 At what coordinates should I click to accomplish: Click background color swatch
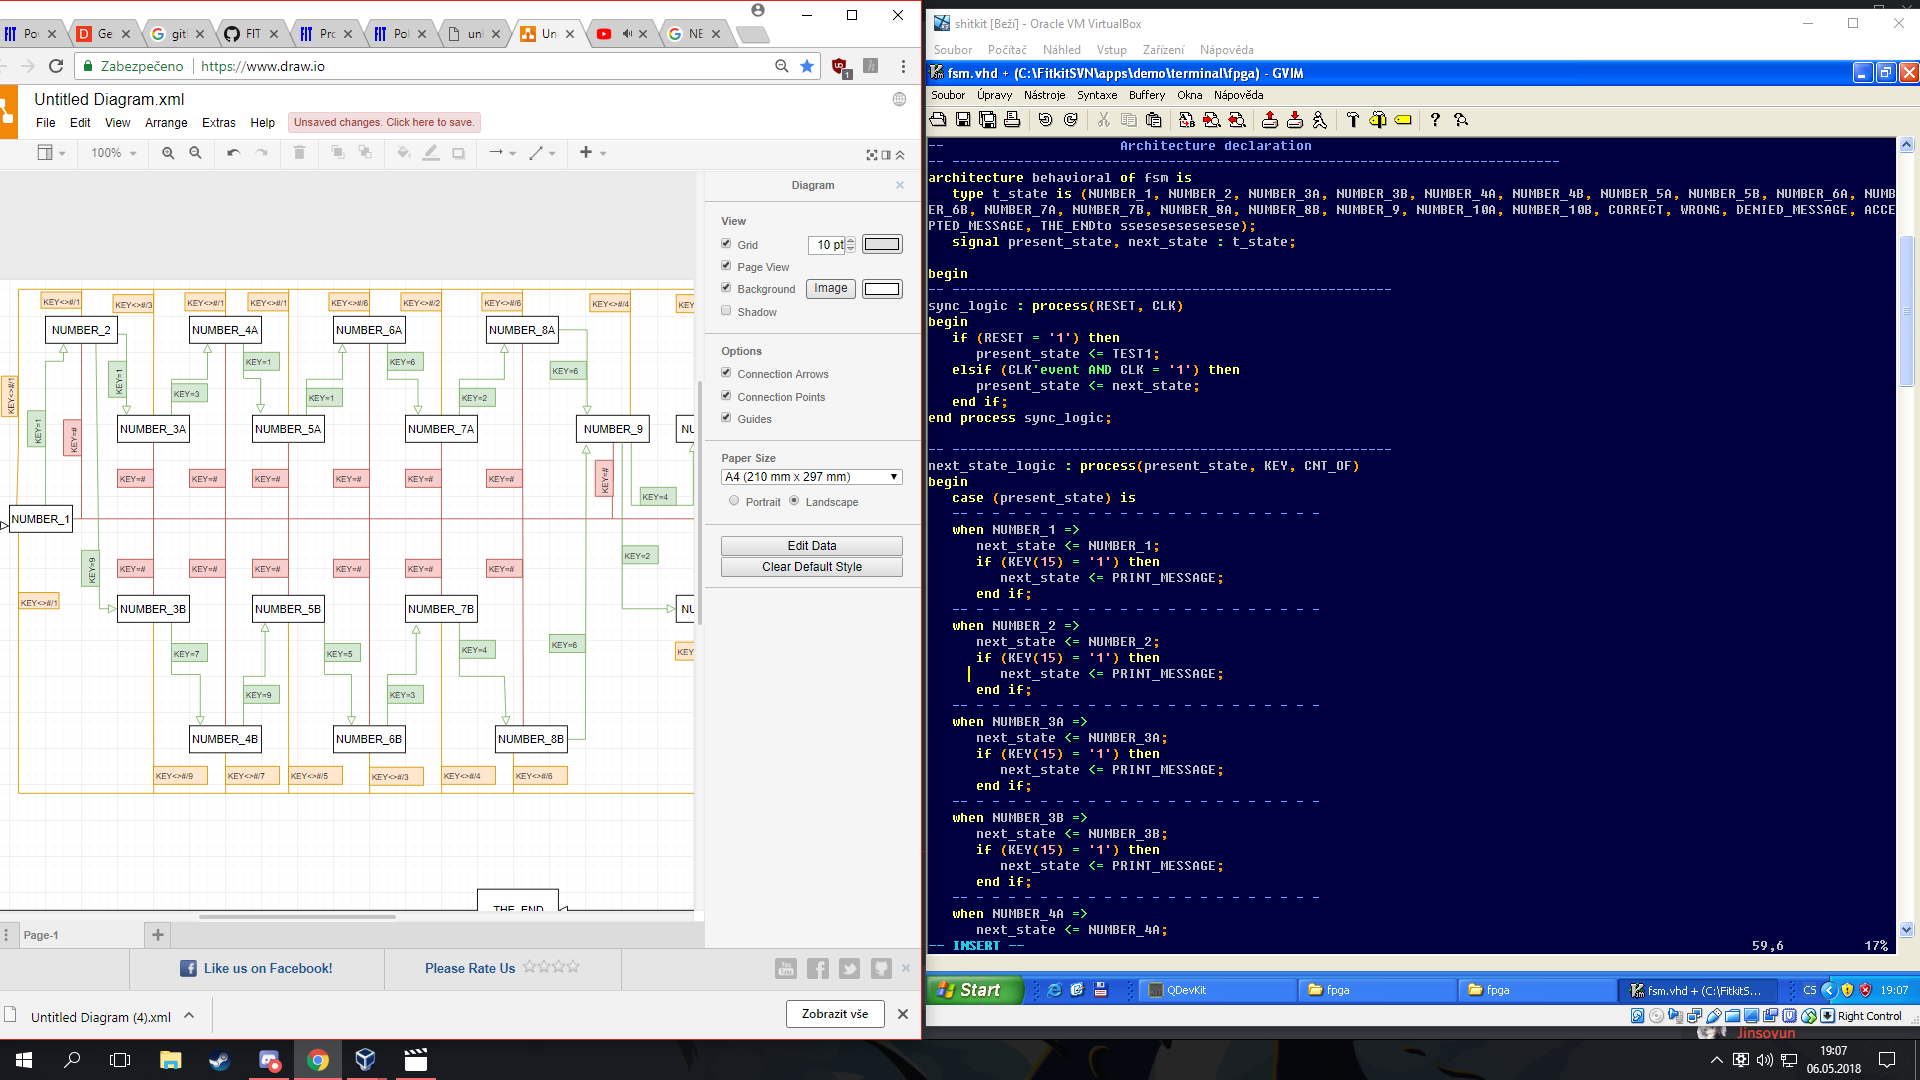(x=882, y=289)
